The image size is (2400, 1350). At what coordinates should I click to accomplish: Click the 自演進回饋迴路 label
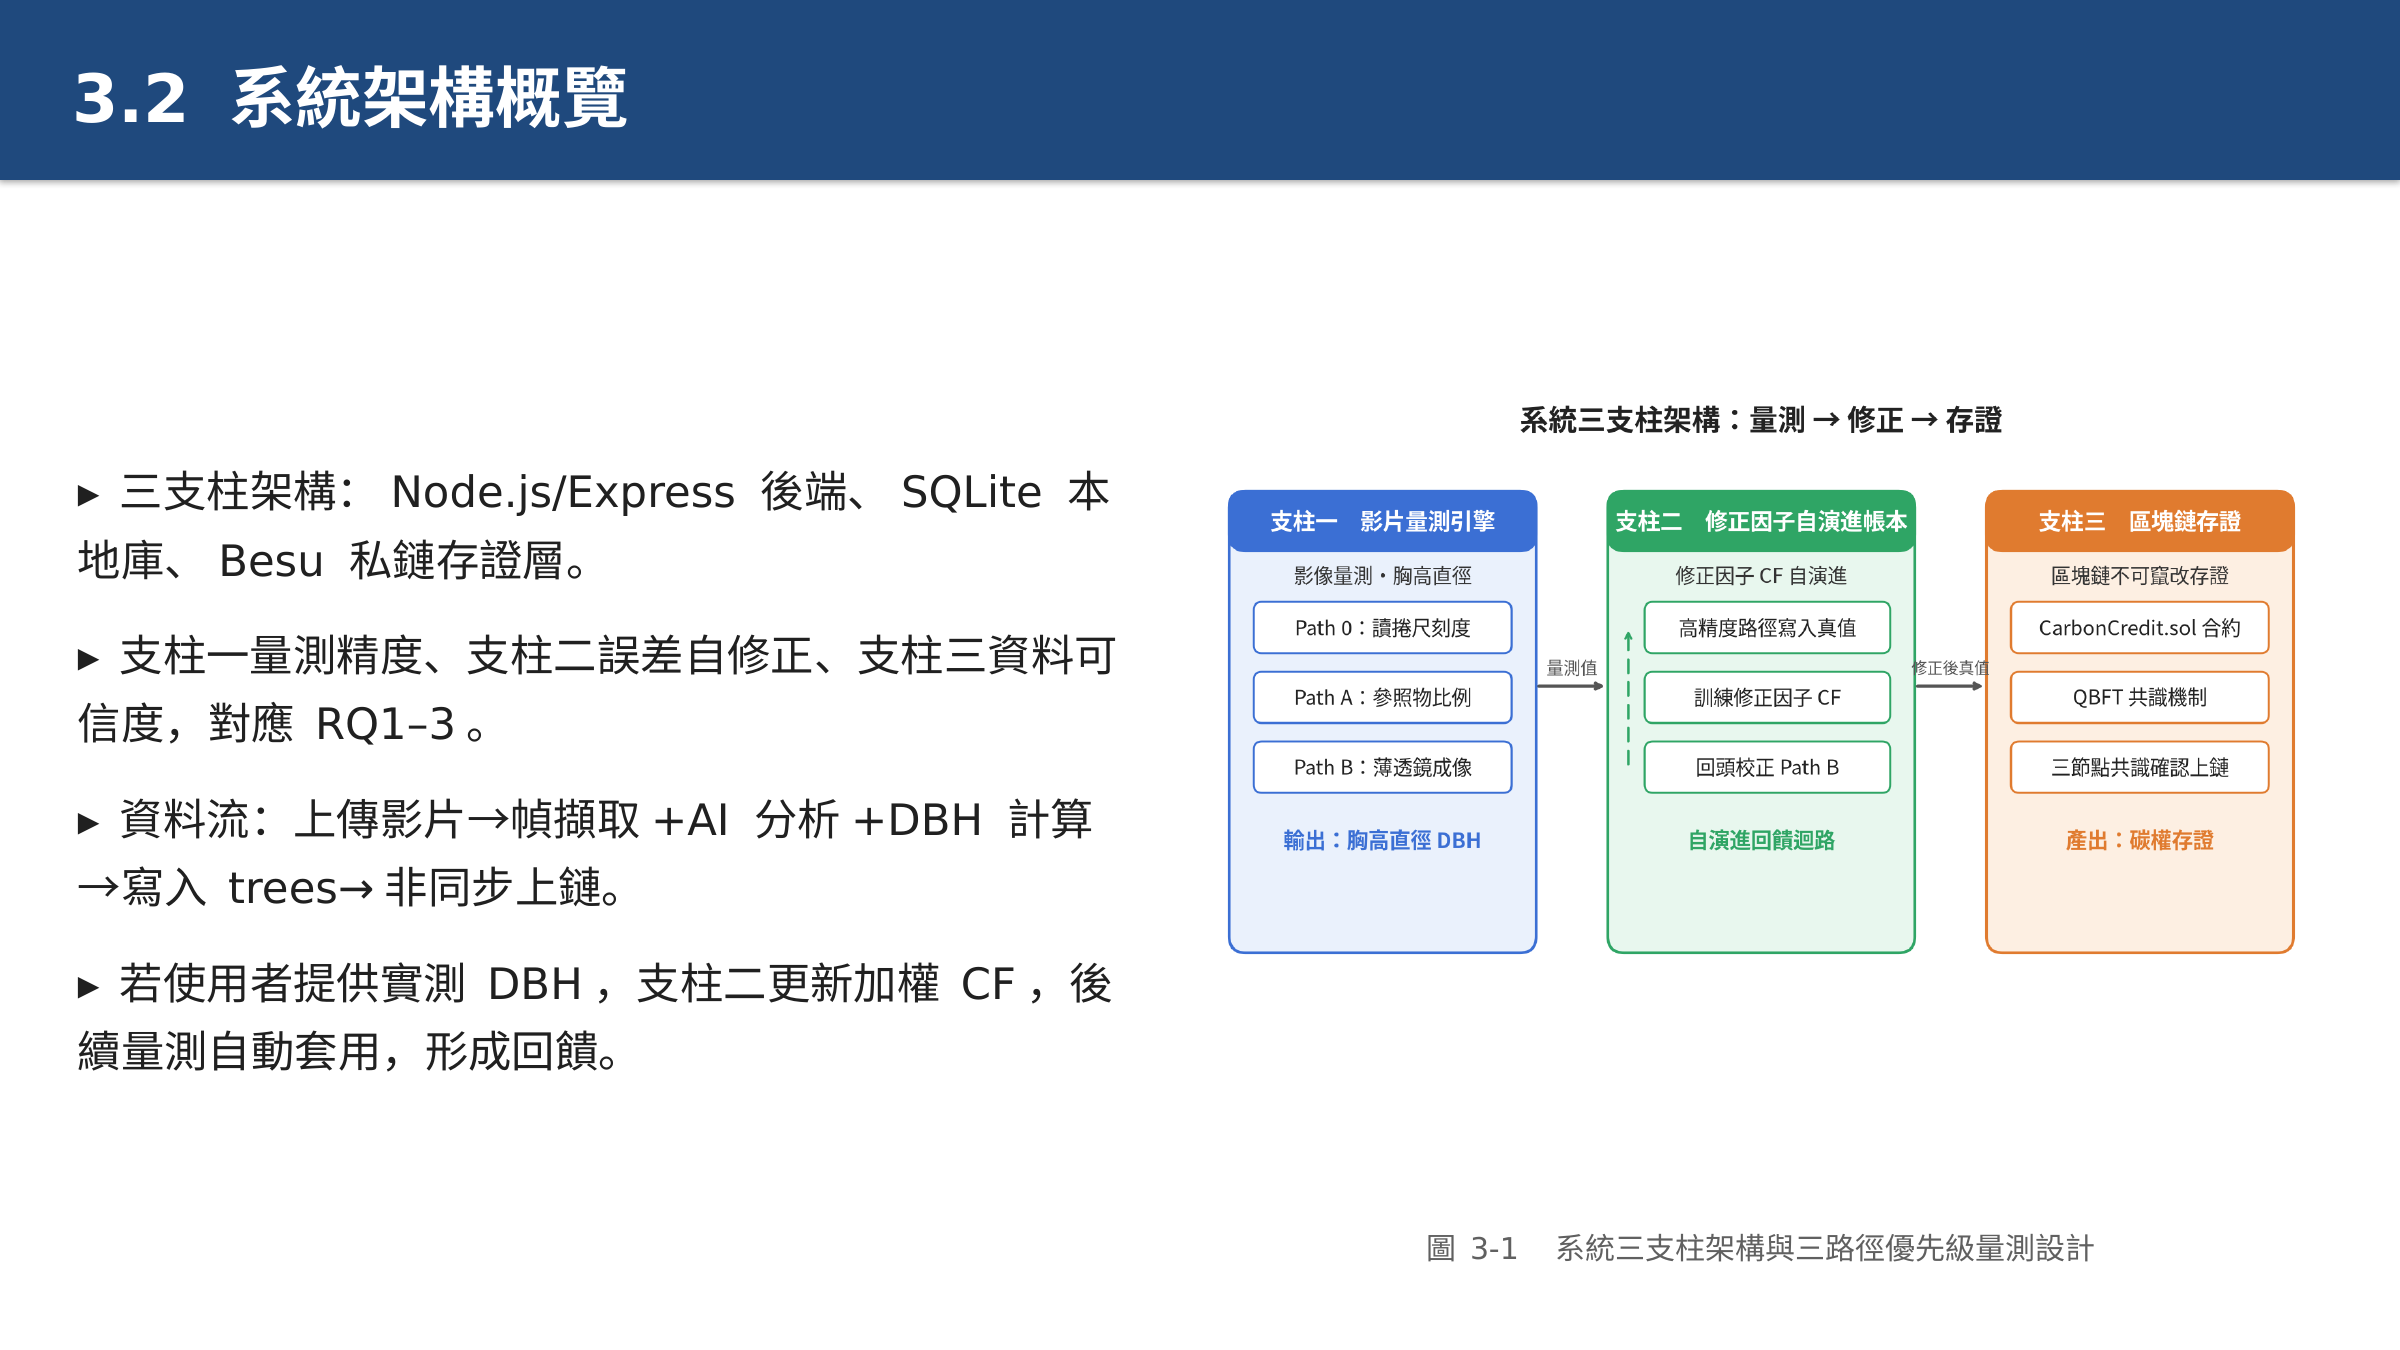pos(1761,840)
